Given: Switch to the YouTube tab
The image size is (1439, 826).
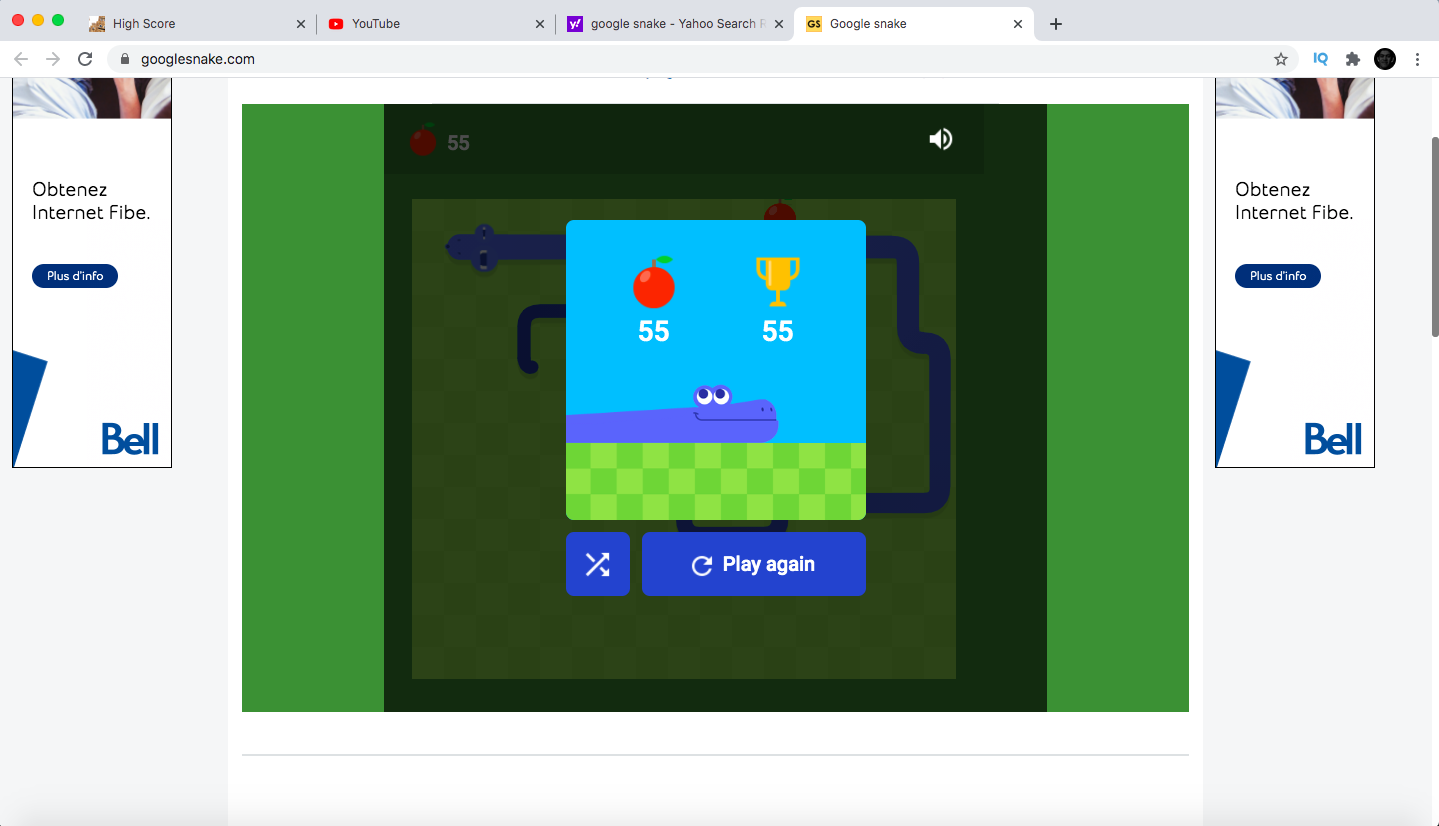Looking at the screenshot, I should [436, 24].
